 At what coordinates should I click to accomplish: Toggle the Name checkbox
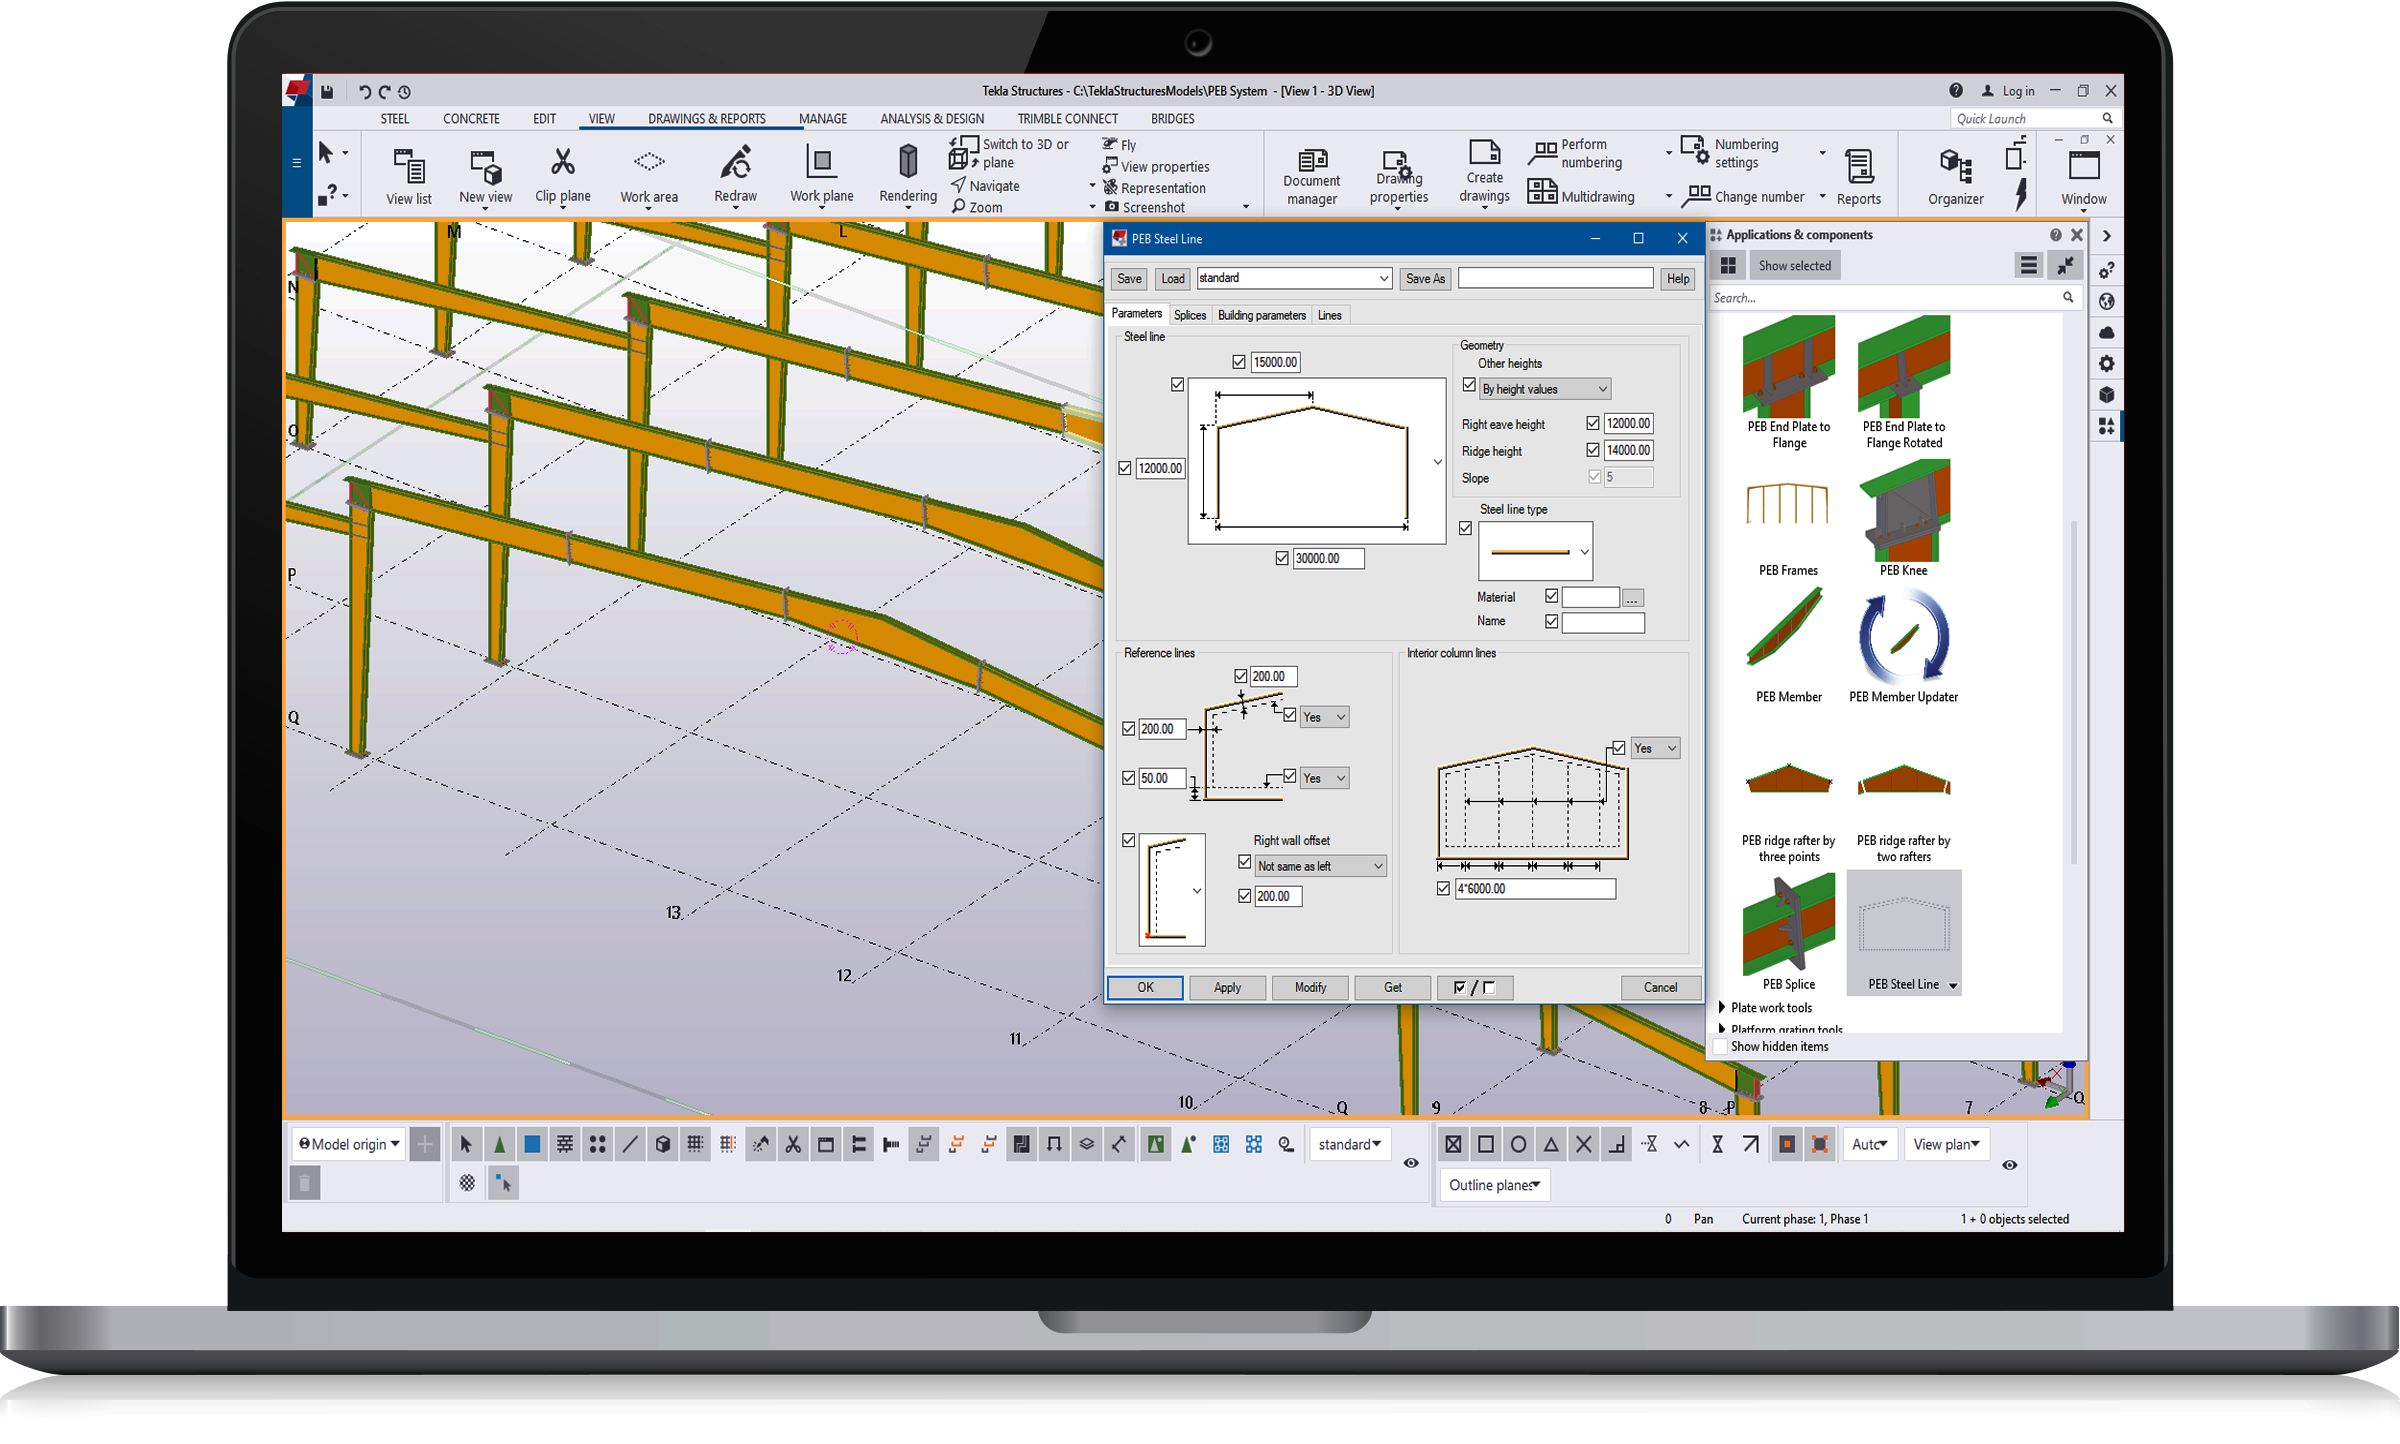(x=1551, y=621)
